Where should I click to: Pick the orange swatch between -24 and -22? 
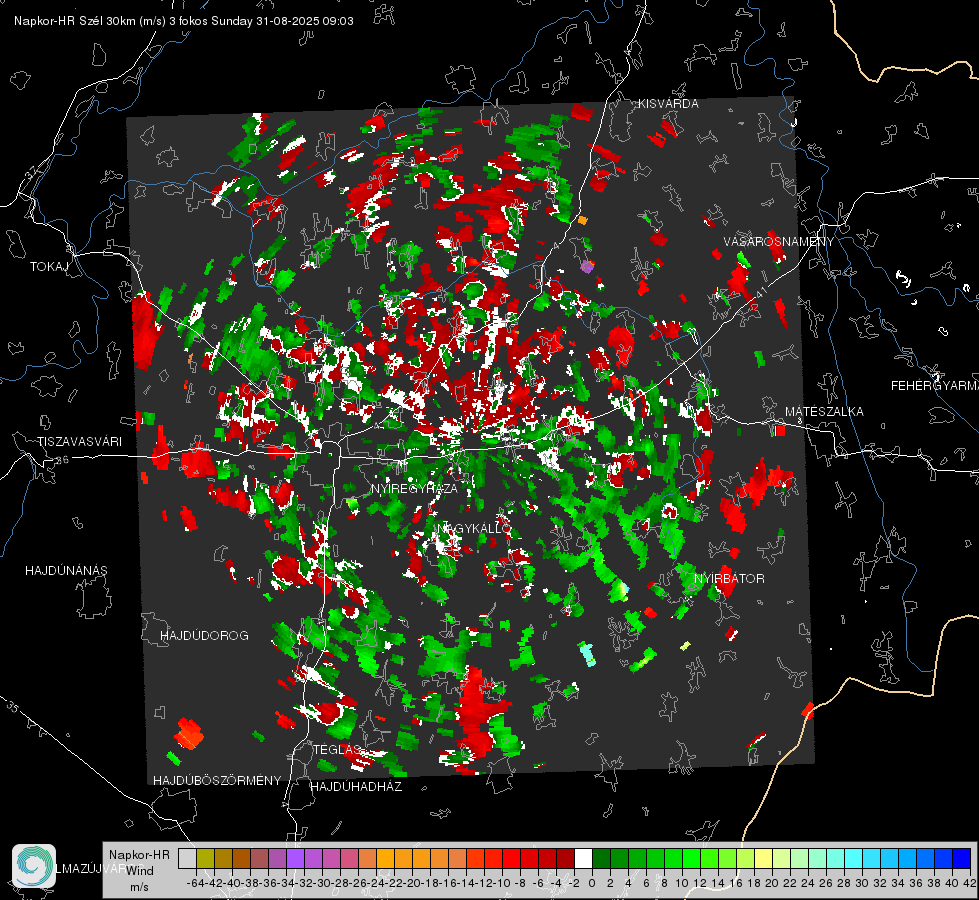click(x=385, y=859)
